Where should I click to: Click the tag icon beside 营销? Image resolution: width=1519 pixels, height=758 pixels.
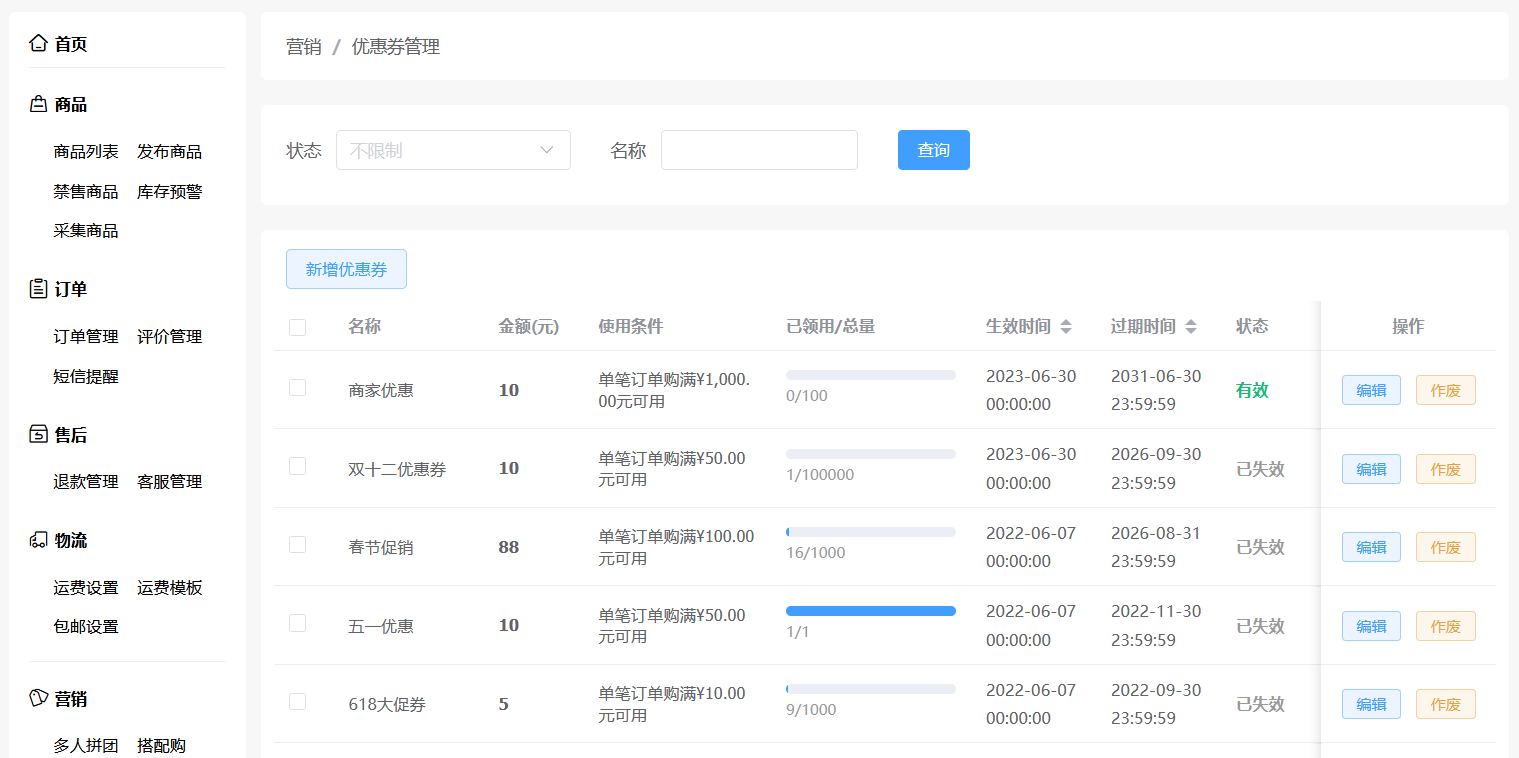[x=38, y=698]
